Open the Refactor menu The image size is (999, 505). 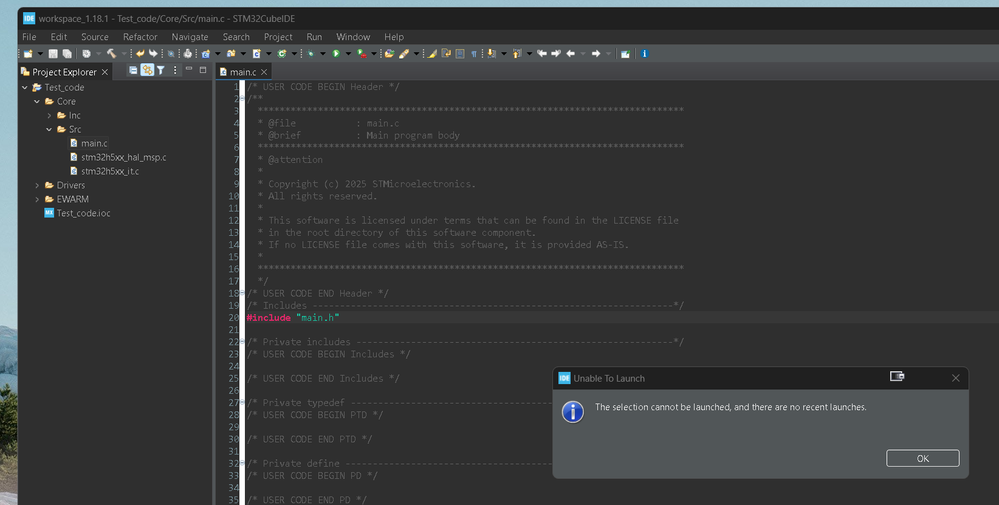[x=140, y=37]
